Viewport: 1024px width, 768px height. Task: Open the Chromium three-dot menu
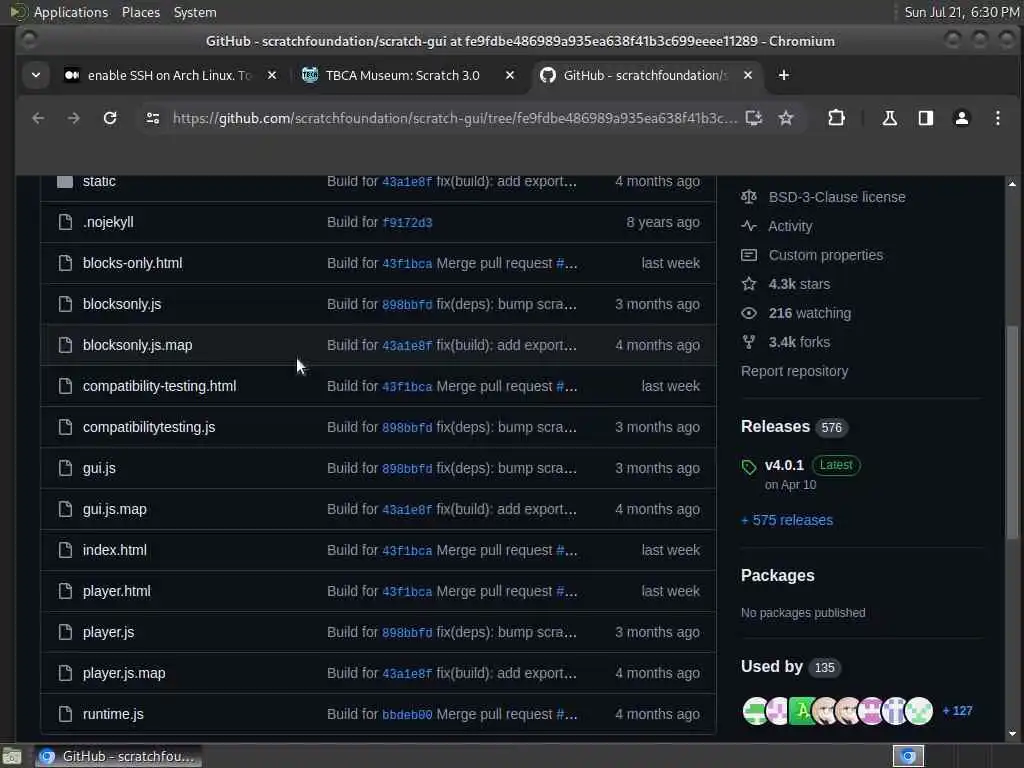tap(997, 118)
